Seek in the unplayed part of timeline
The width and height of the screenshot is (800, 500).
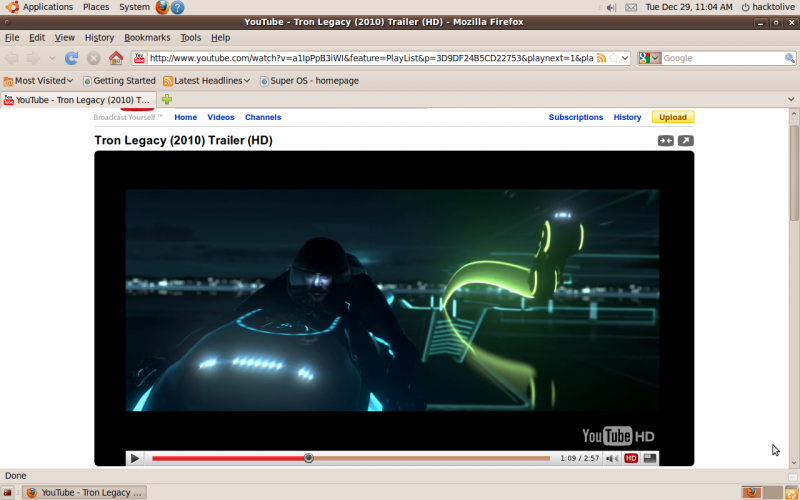tap(432, 458)
